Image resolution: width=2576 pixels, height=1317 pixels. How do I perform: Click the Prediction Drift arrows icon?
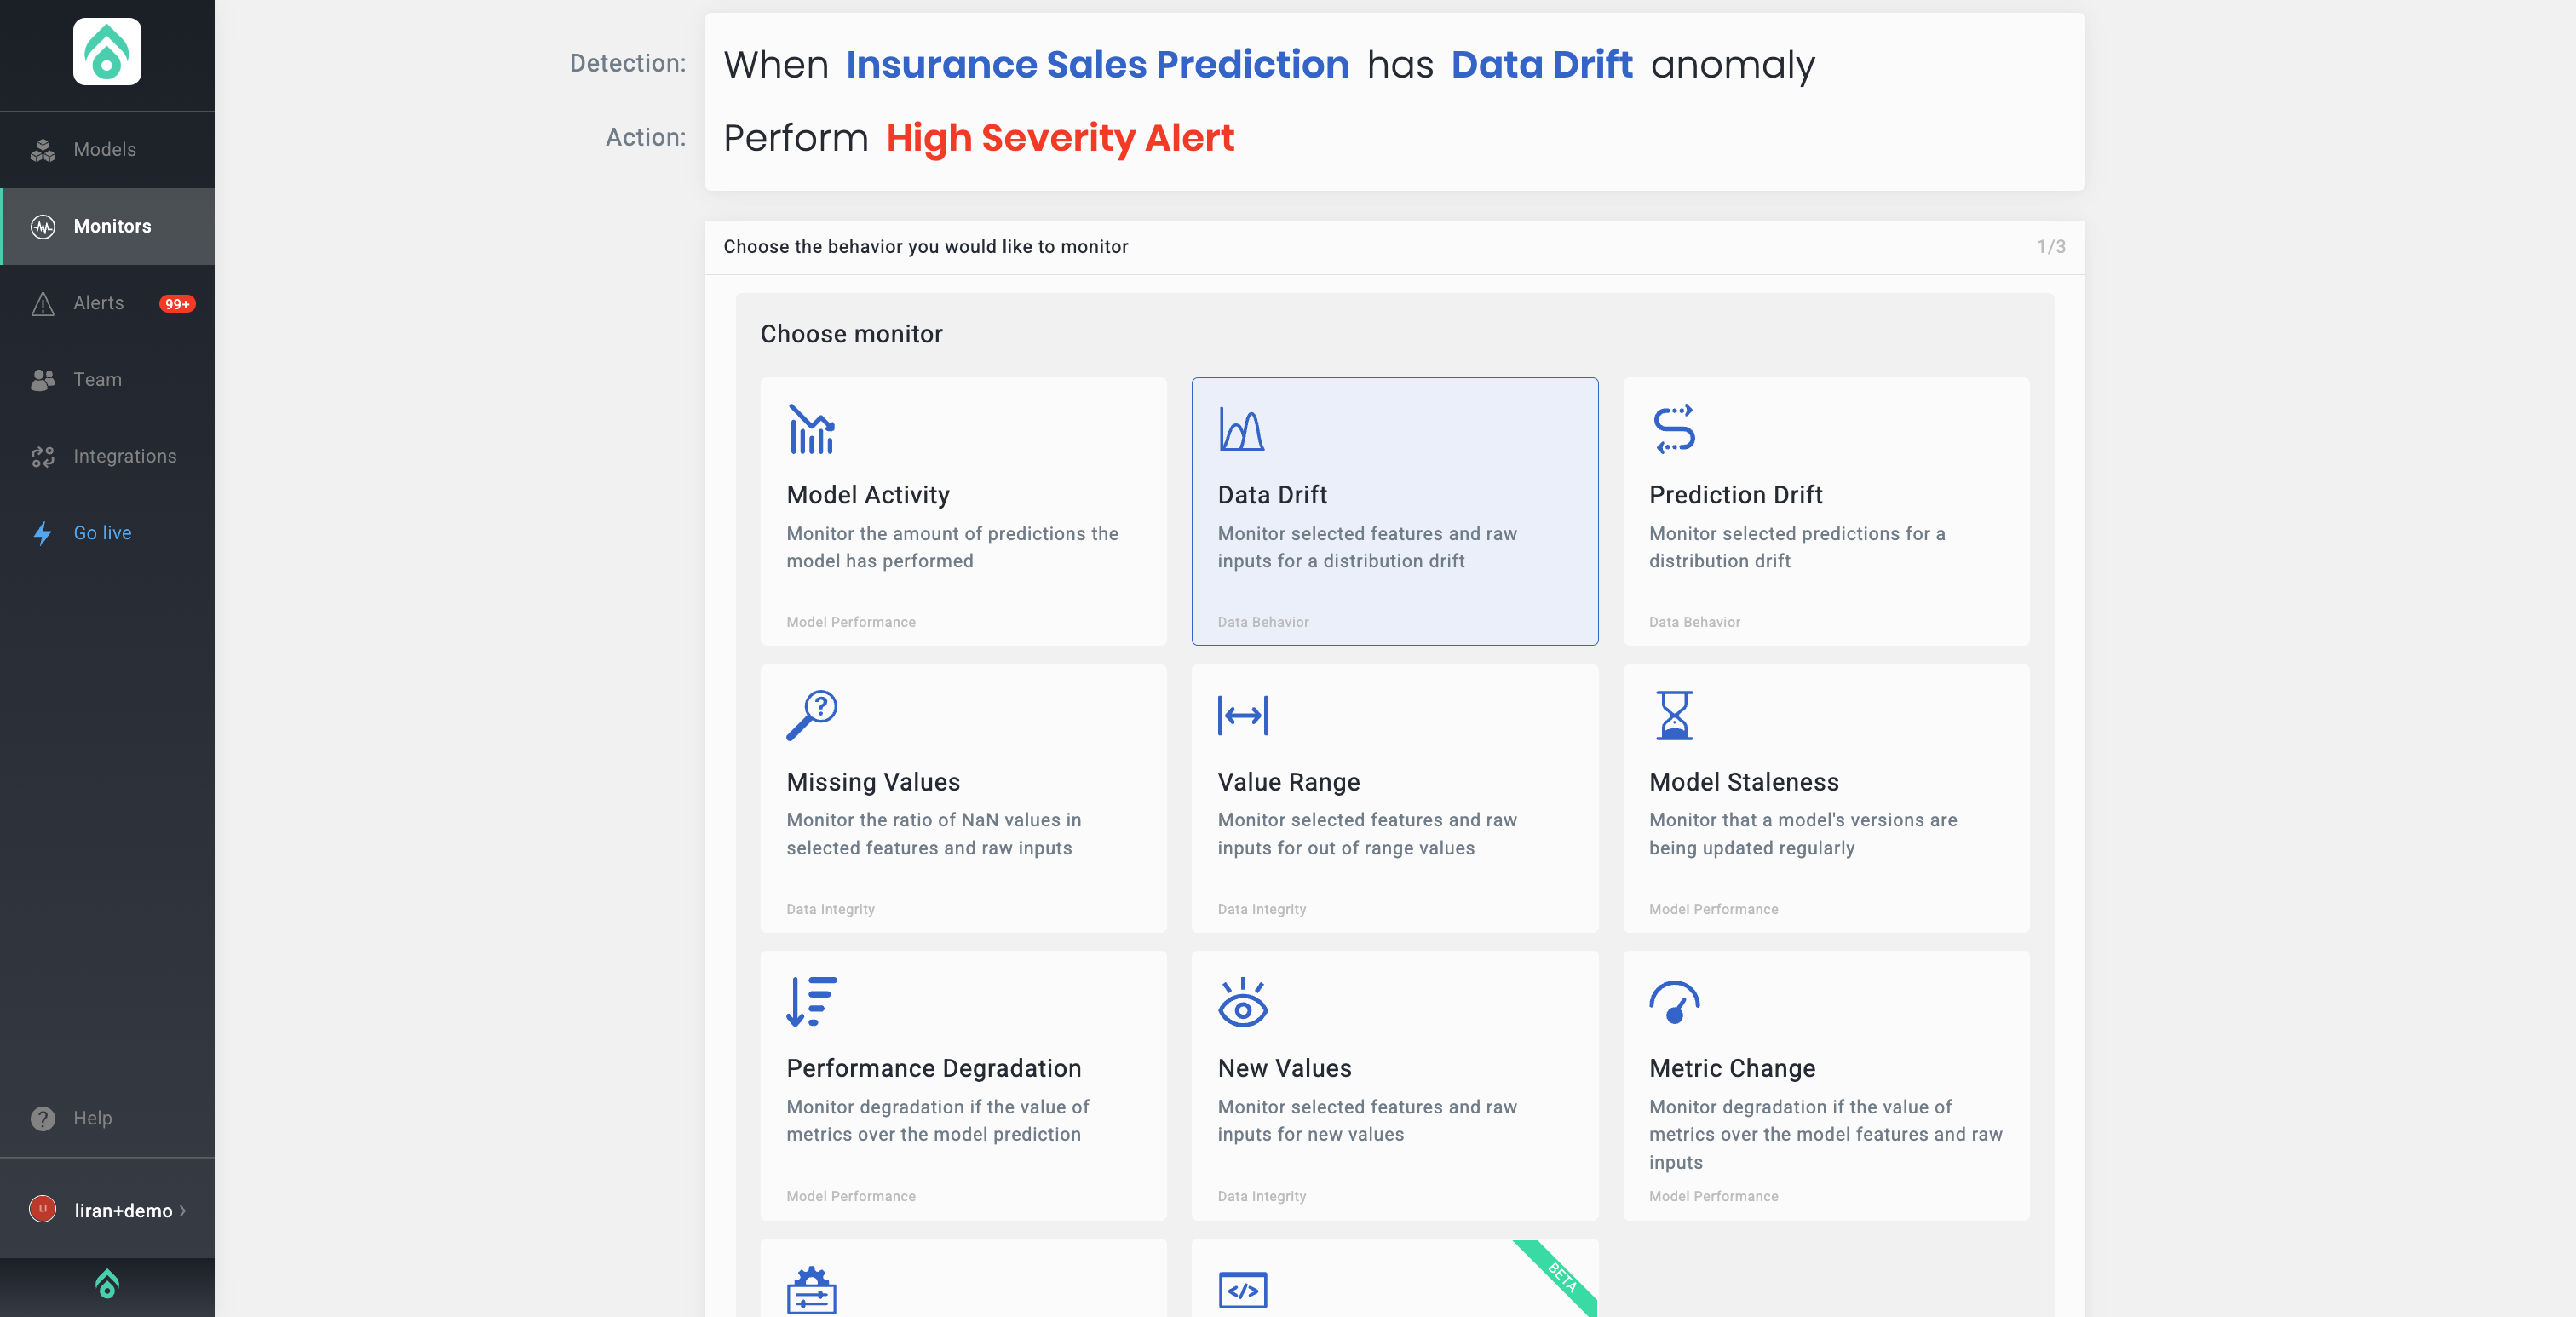[1673, 429]
